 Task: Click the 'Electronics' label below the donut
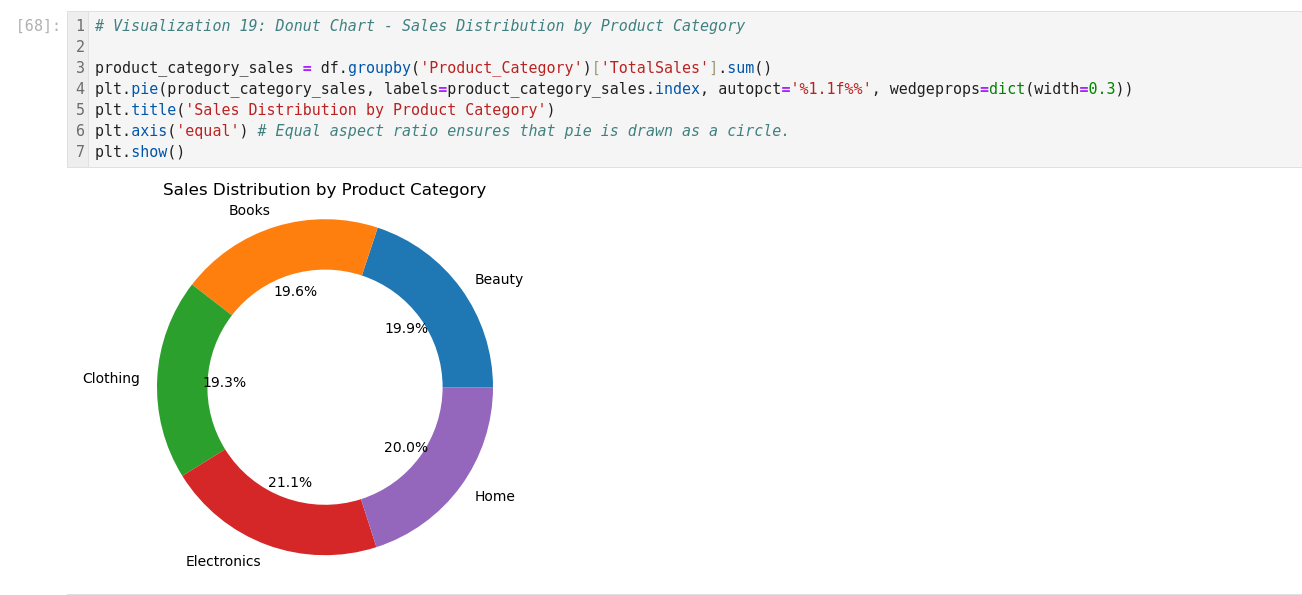223,562
